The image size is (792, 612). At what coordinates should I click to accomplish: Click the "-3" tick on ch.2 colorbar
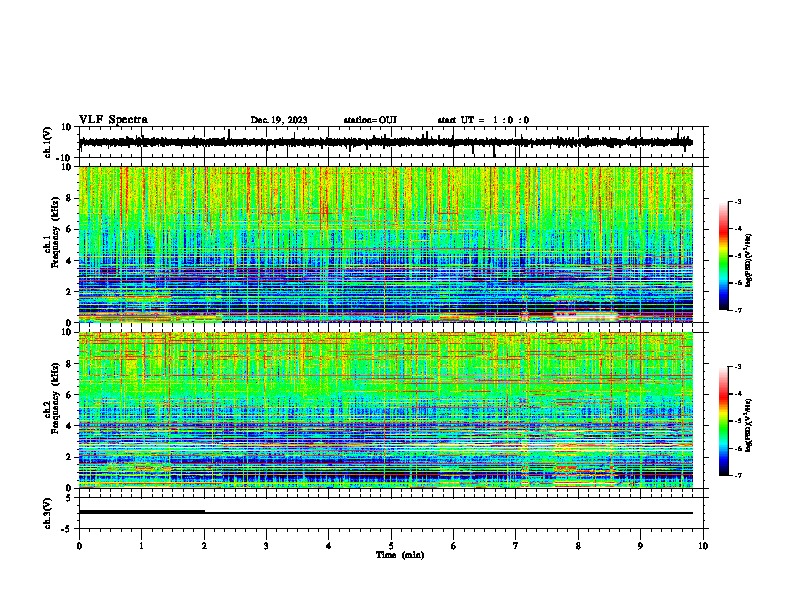(738, 367)
